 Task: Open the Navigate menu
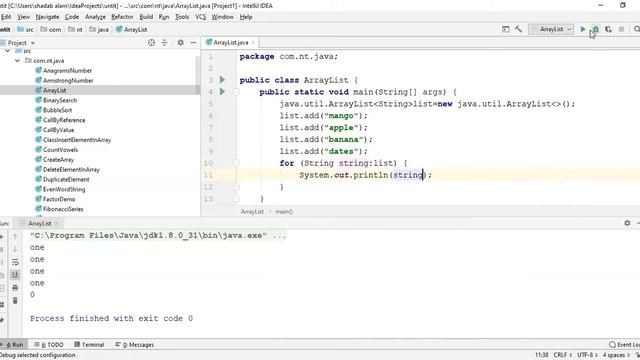point(47,17)
